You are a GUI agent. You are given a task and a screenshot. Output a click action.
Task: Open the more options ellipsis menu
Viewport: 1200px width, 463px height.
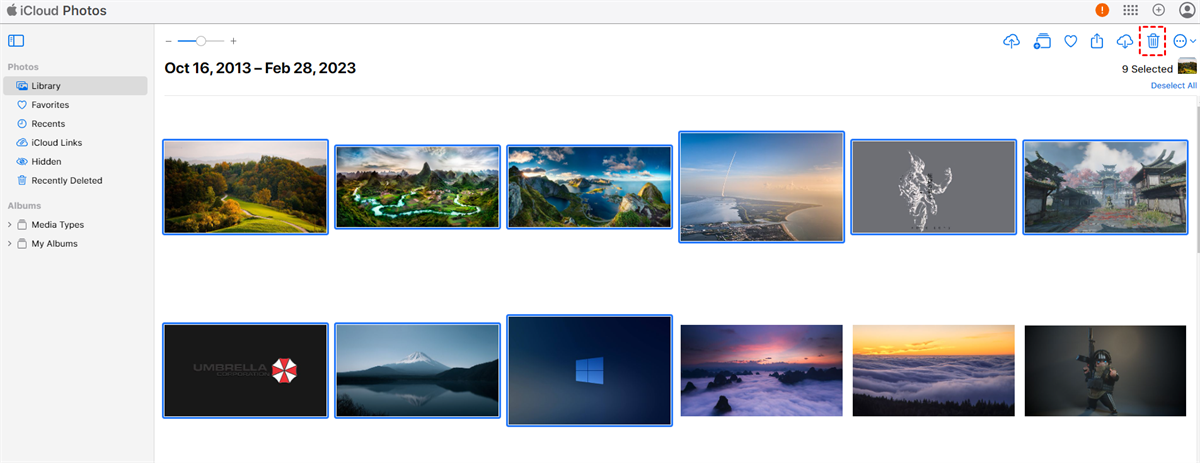click(x=1185, y=41)
